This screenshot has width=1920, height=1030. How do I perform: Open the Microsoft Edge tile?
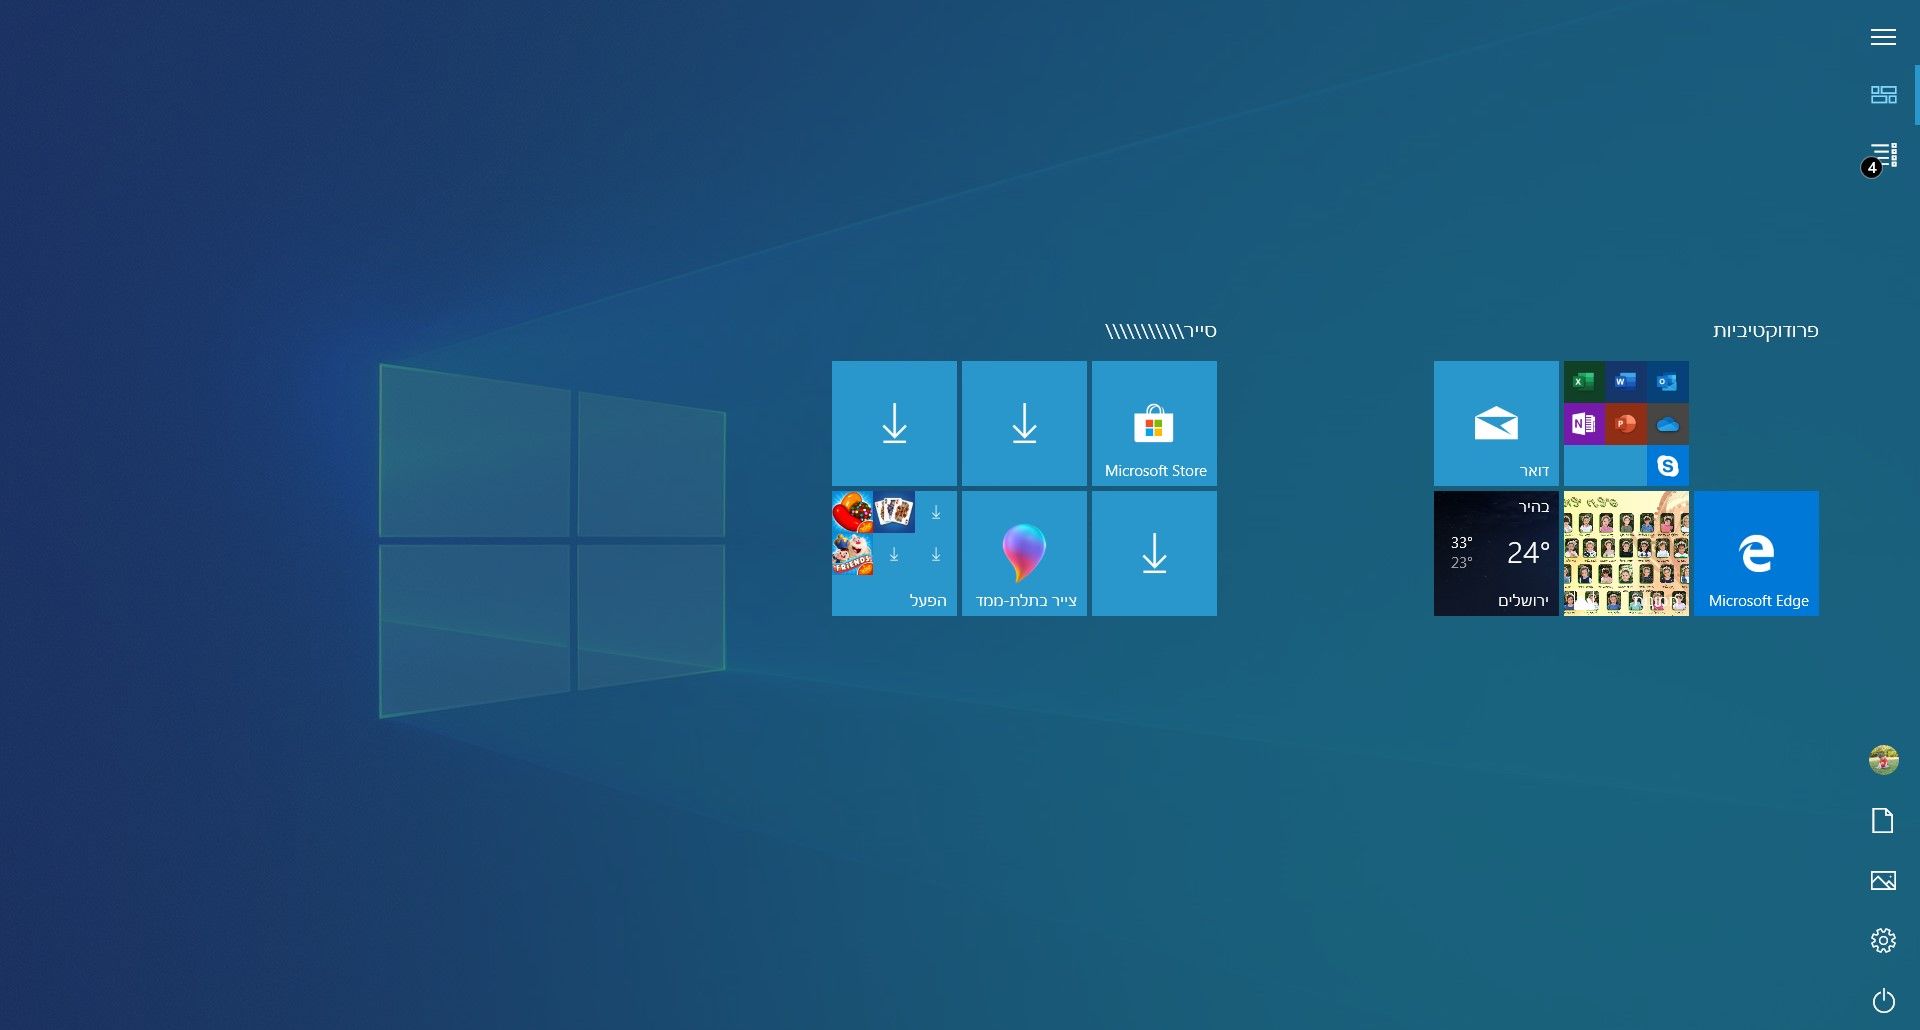(1756, 553)
